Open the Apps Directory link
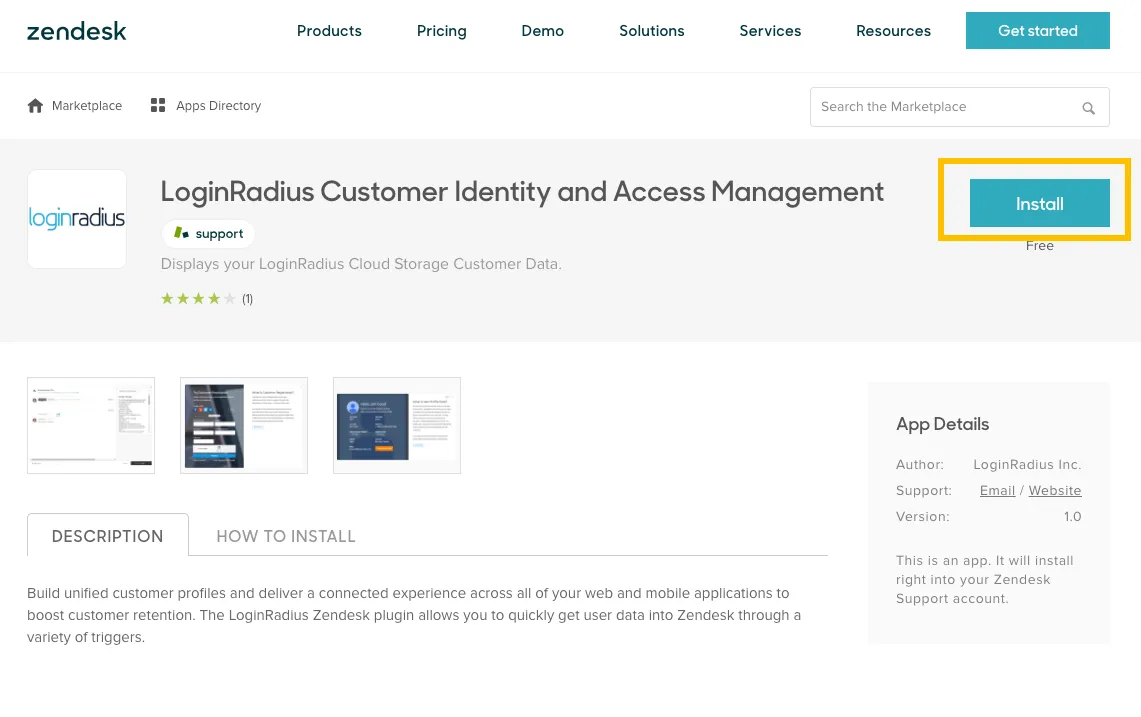 pos(218,106)
